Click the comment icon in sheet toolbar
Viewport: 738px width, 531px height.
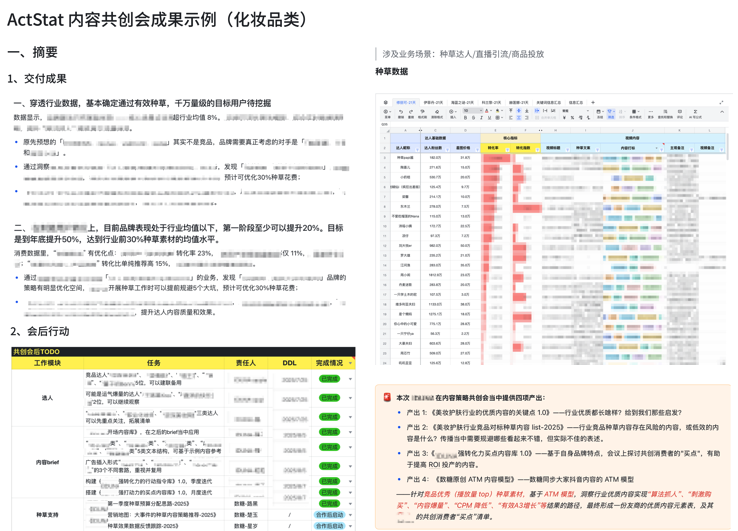(680, 113)
